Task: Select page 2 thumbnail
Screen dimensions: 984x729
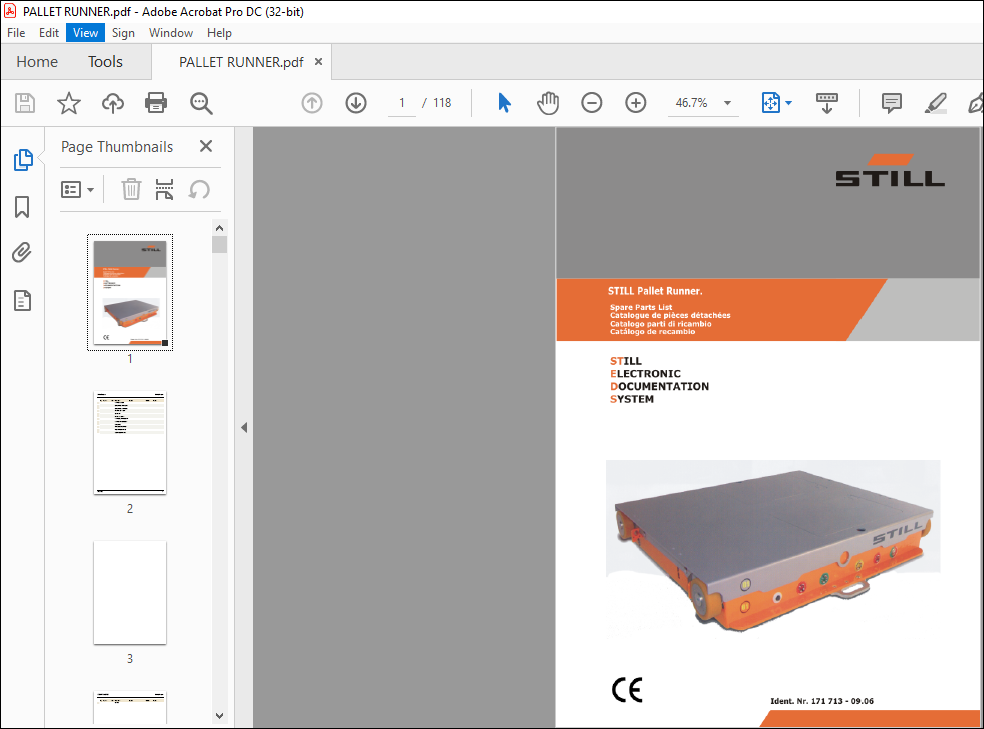Action: (x=130, y=443)
